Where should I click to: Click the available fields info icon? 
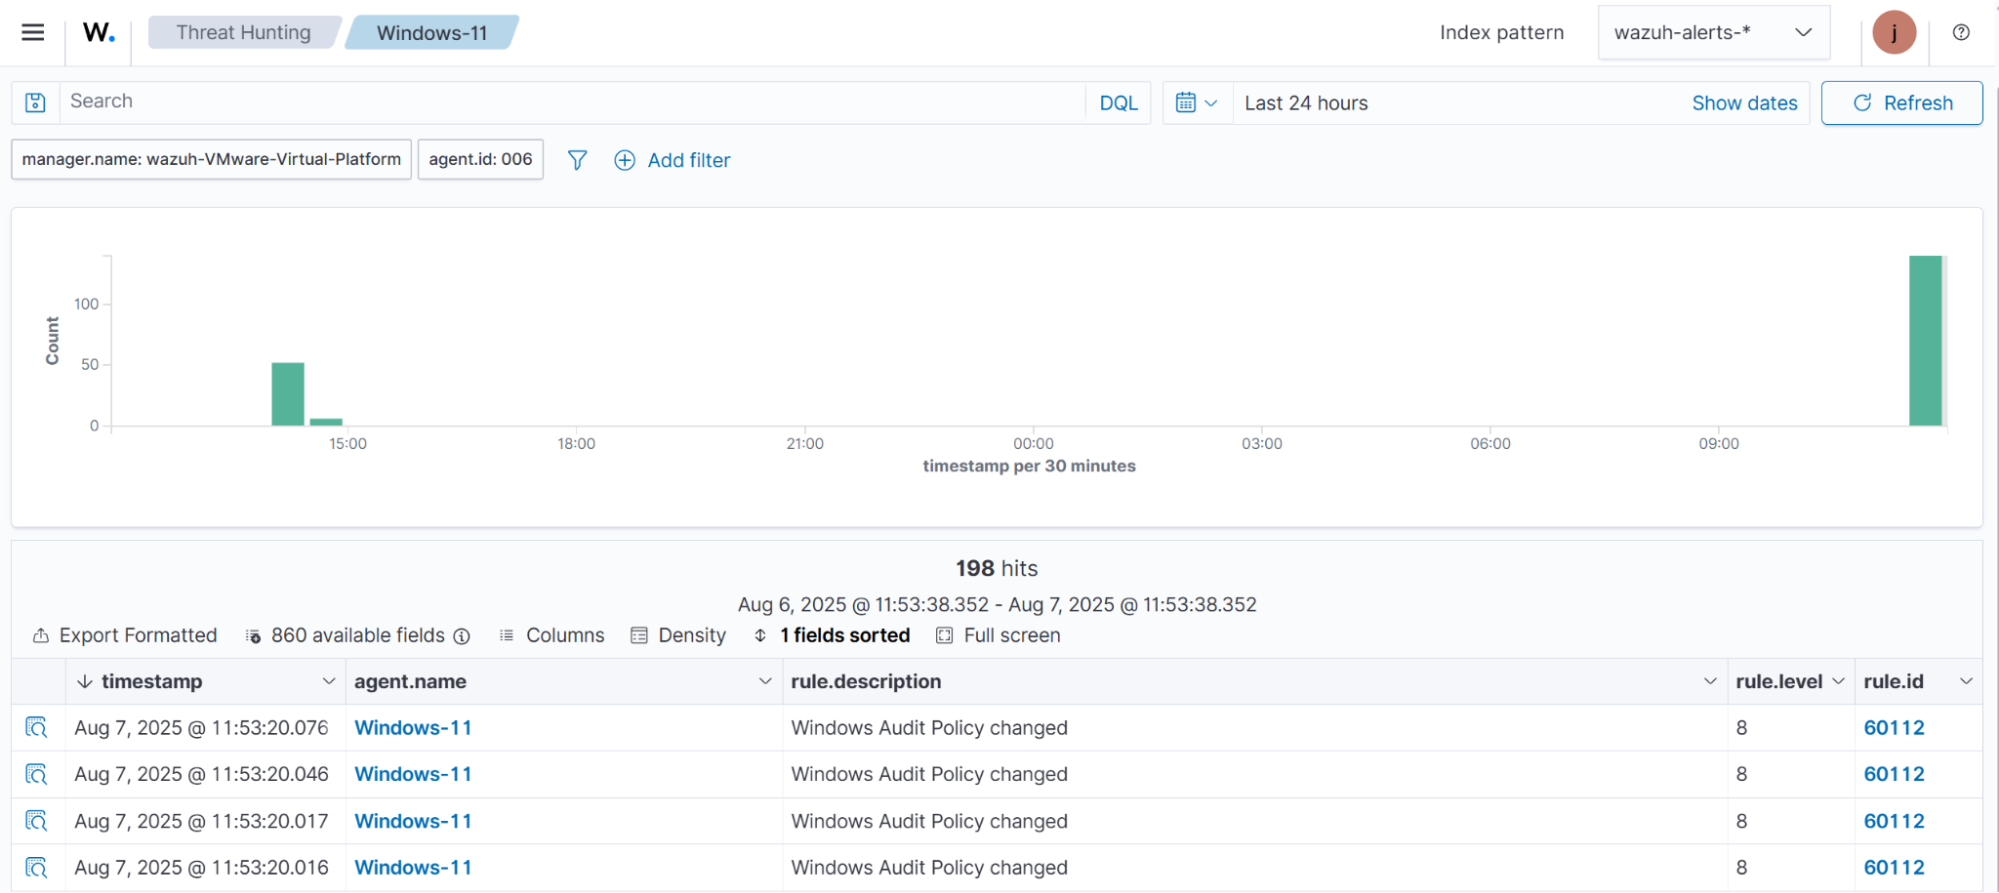(462, 636)
